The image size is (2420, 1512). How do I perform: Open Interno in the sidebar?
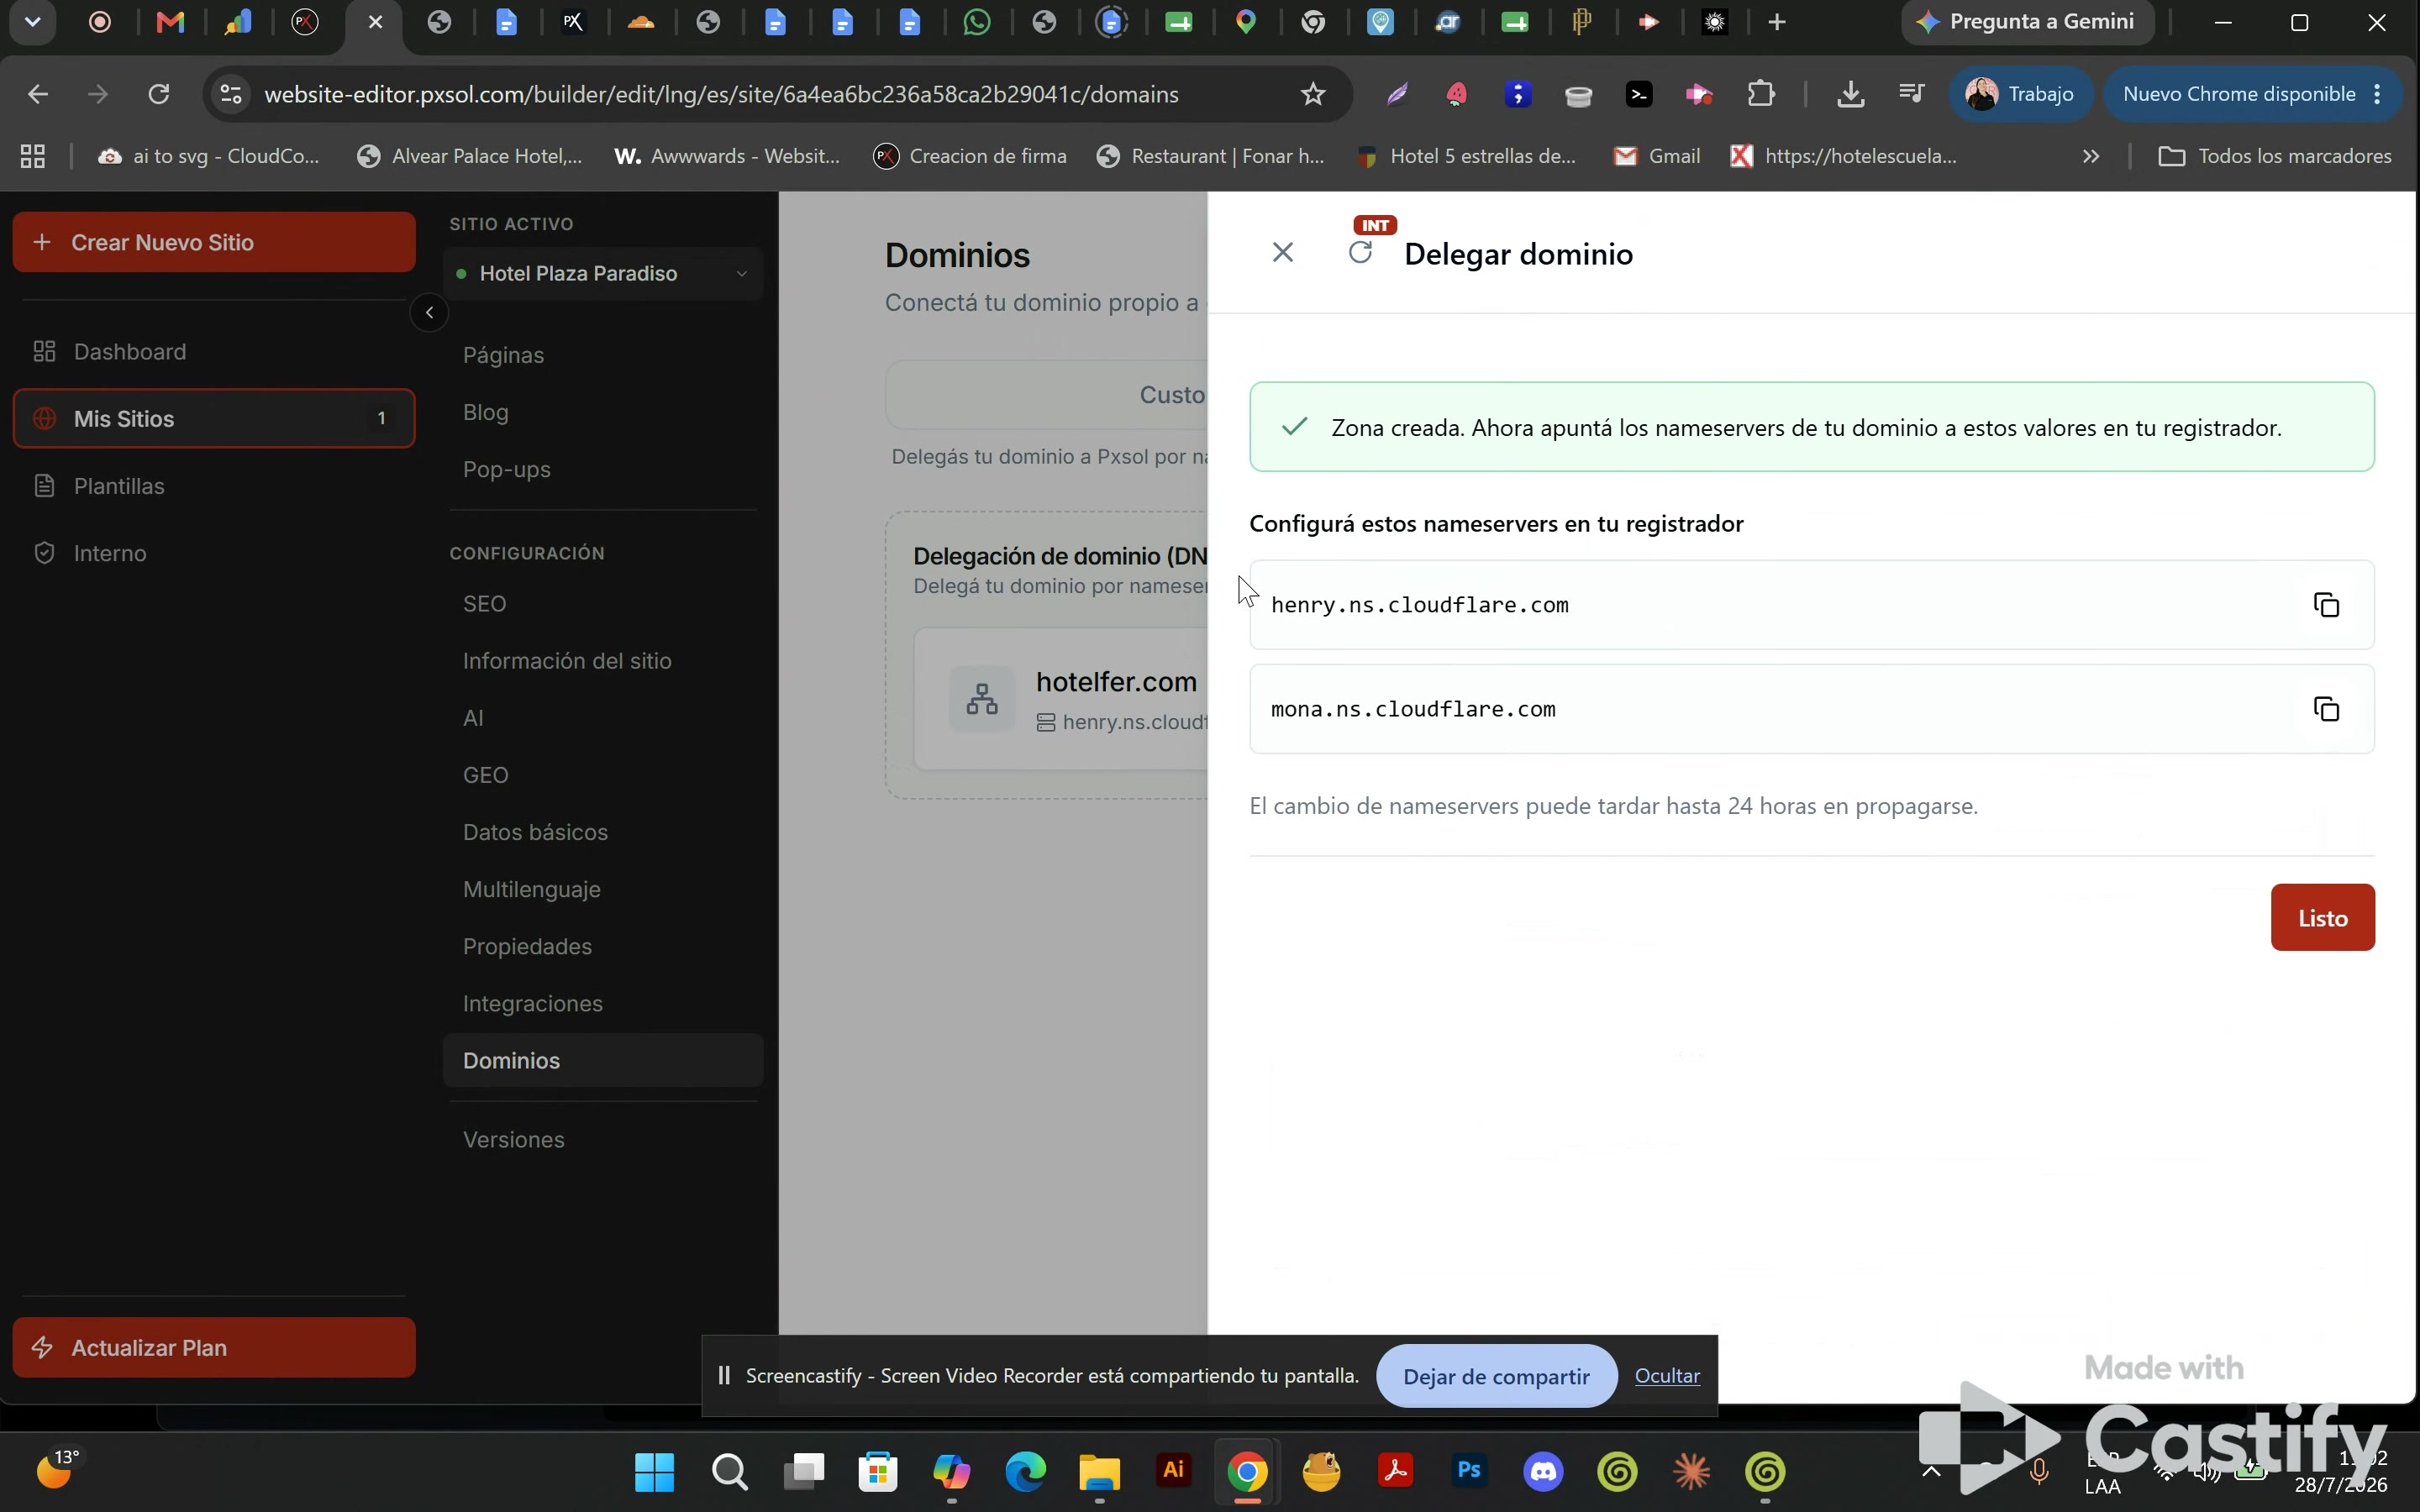pos(214,553)
